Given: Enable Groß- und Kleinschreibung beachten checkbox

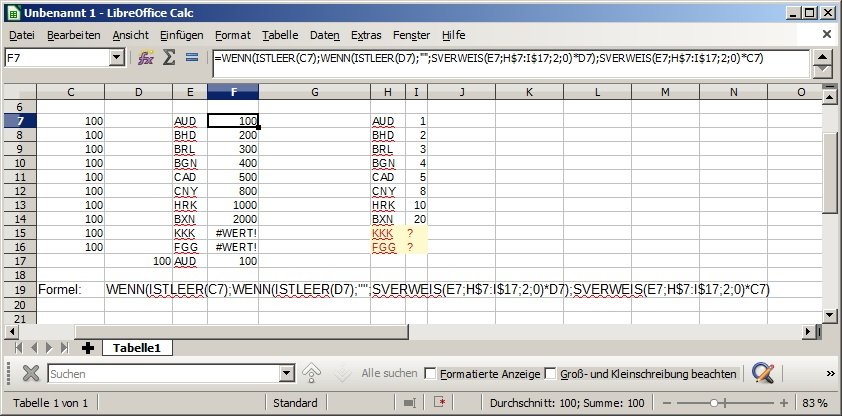Looking at the screenshot, I should point(550,373).
